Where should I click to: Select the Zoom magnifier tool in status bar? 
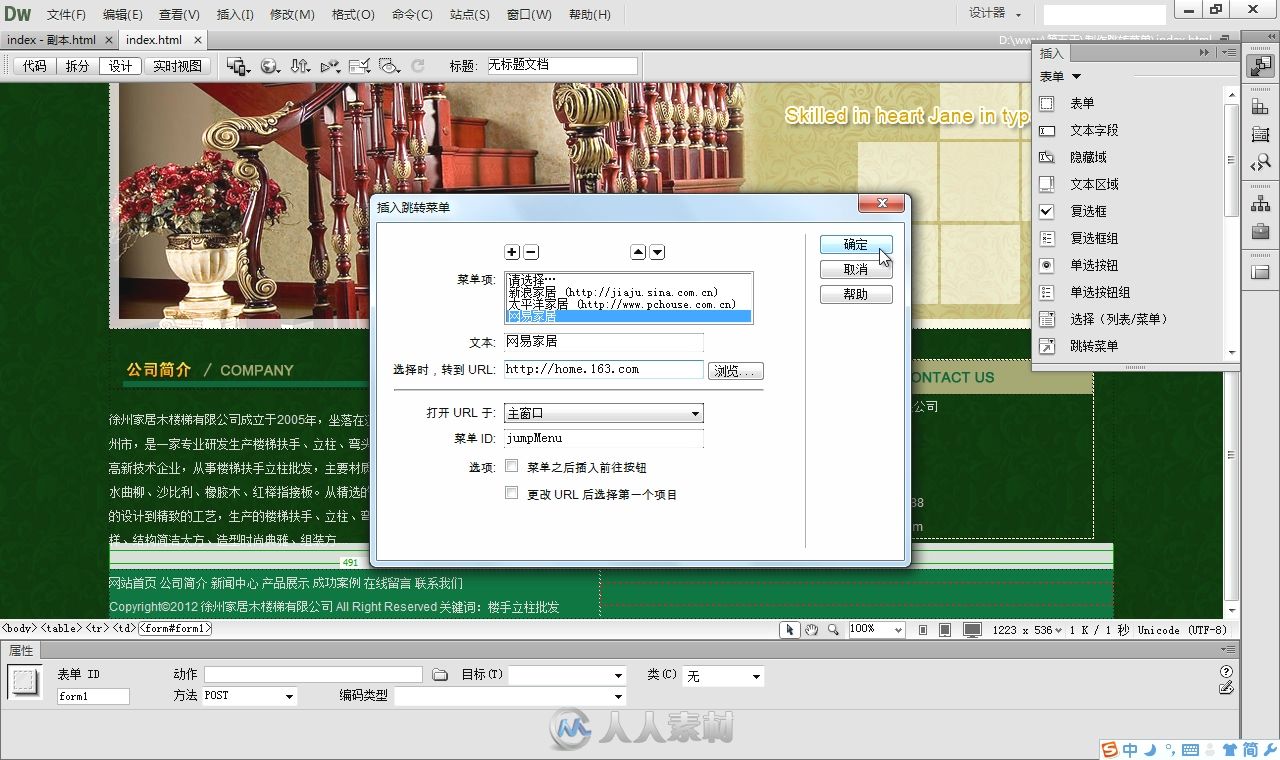[832, 630]
